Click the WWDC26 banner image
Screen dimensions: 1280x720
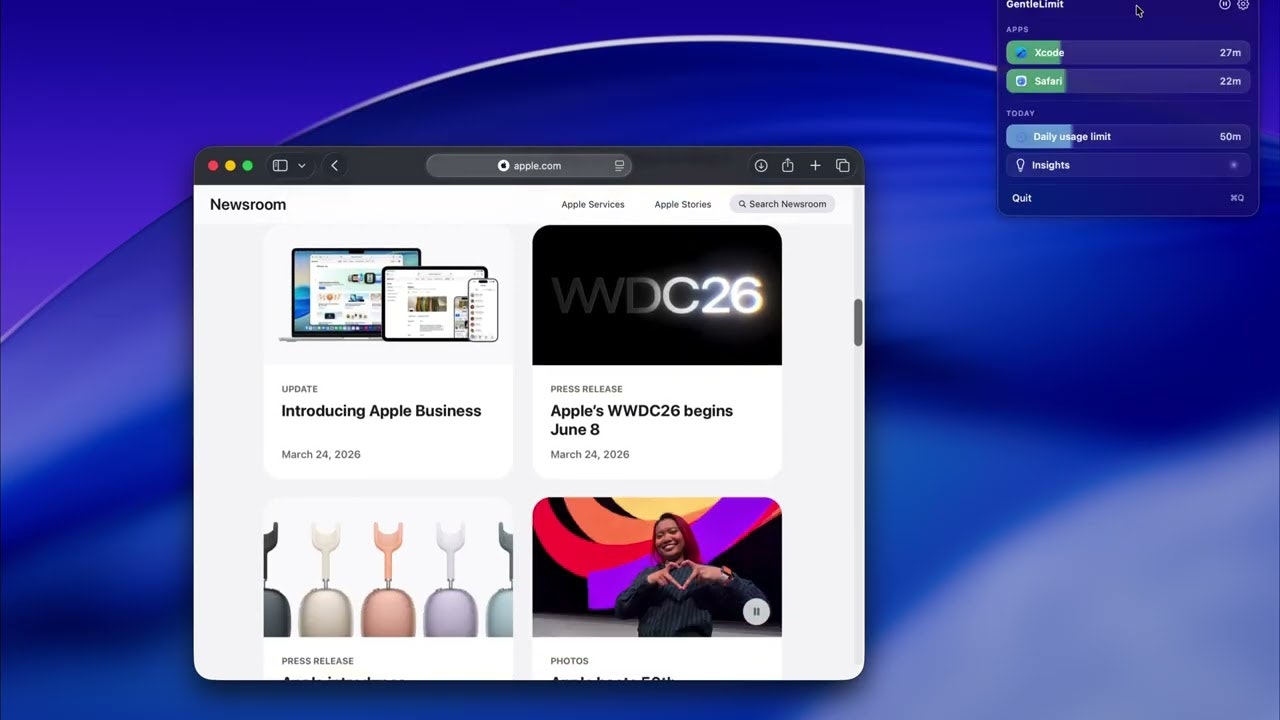tap(657, 295)
